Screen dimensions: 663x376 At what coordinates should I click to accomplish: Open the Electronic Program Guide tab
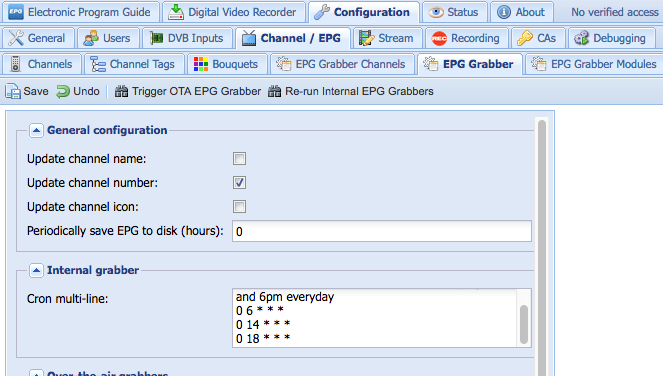[x=81, y=12]
